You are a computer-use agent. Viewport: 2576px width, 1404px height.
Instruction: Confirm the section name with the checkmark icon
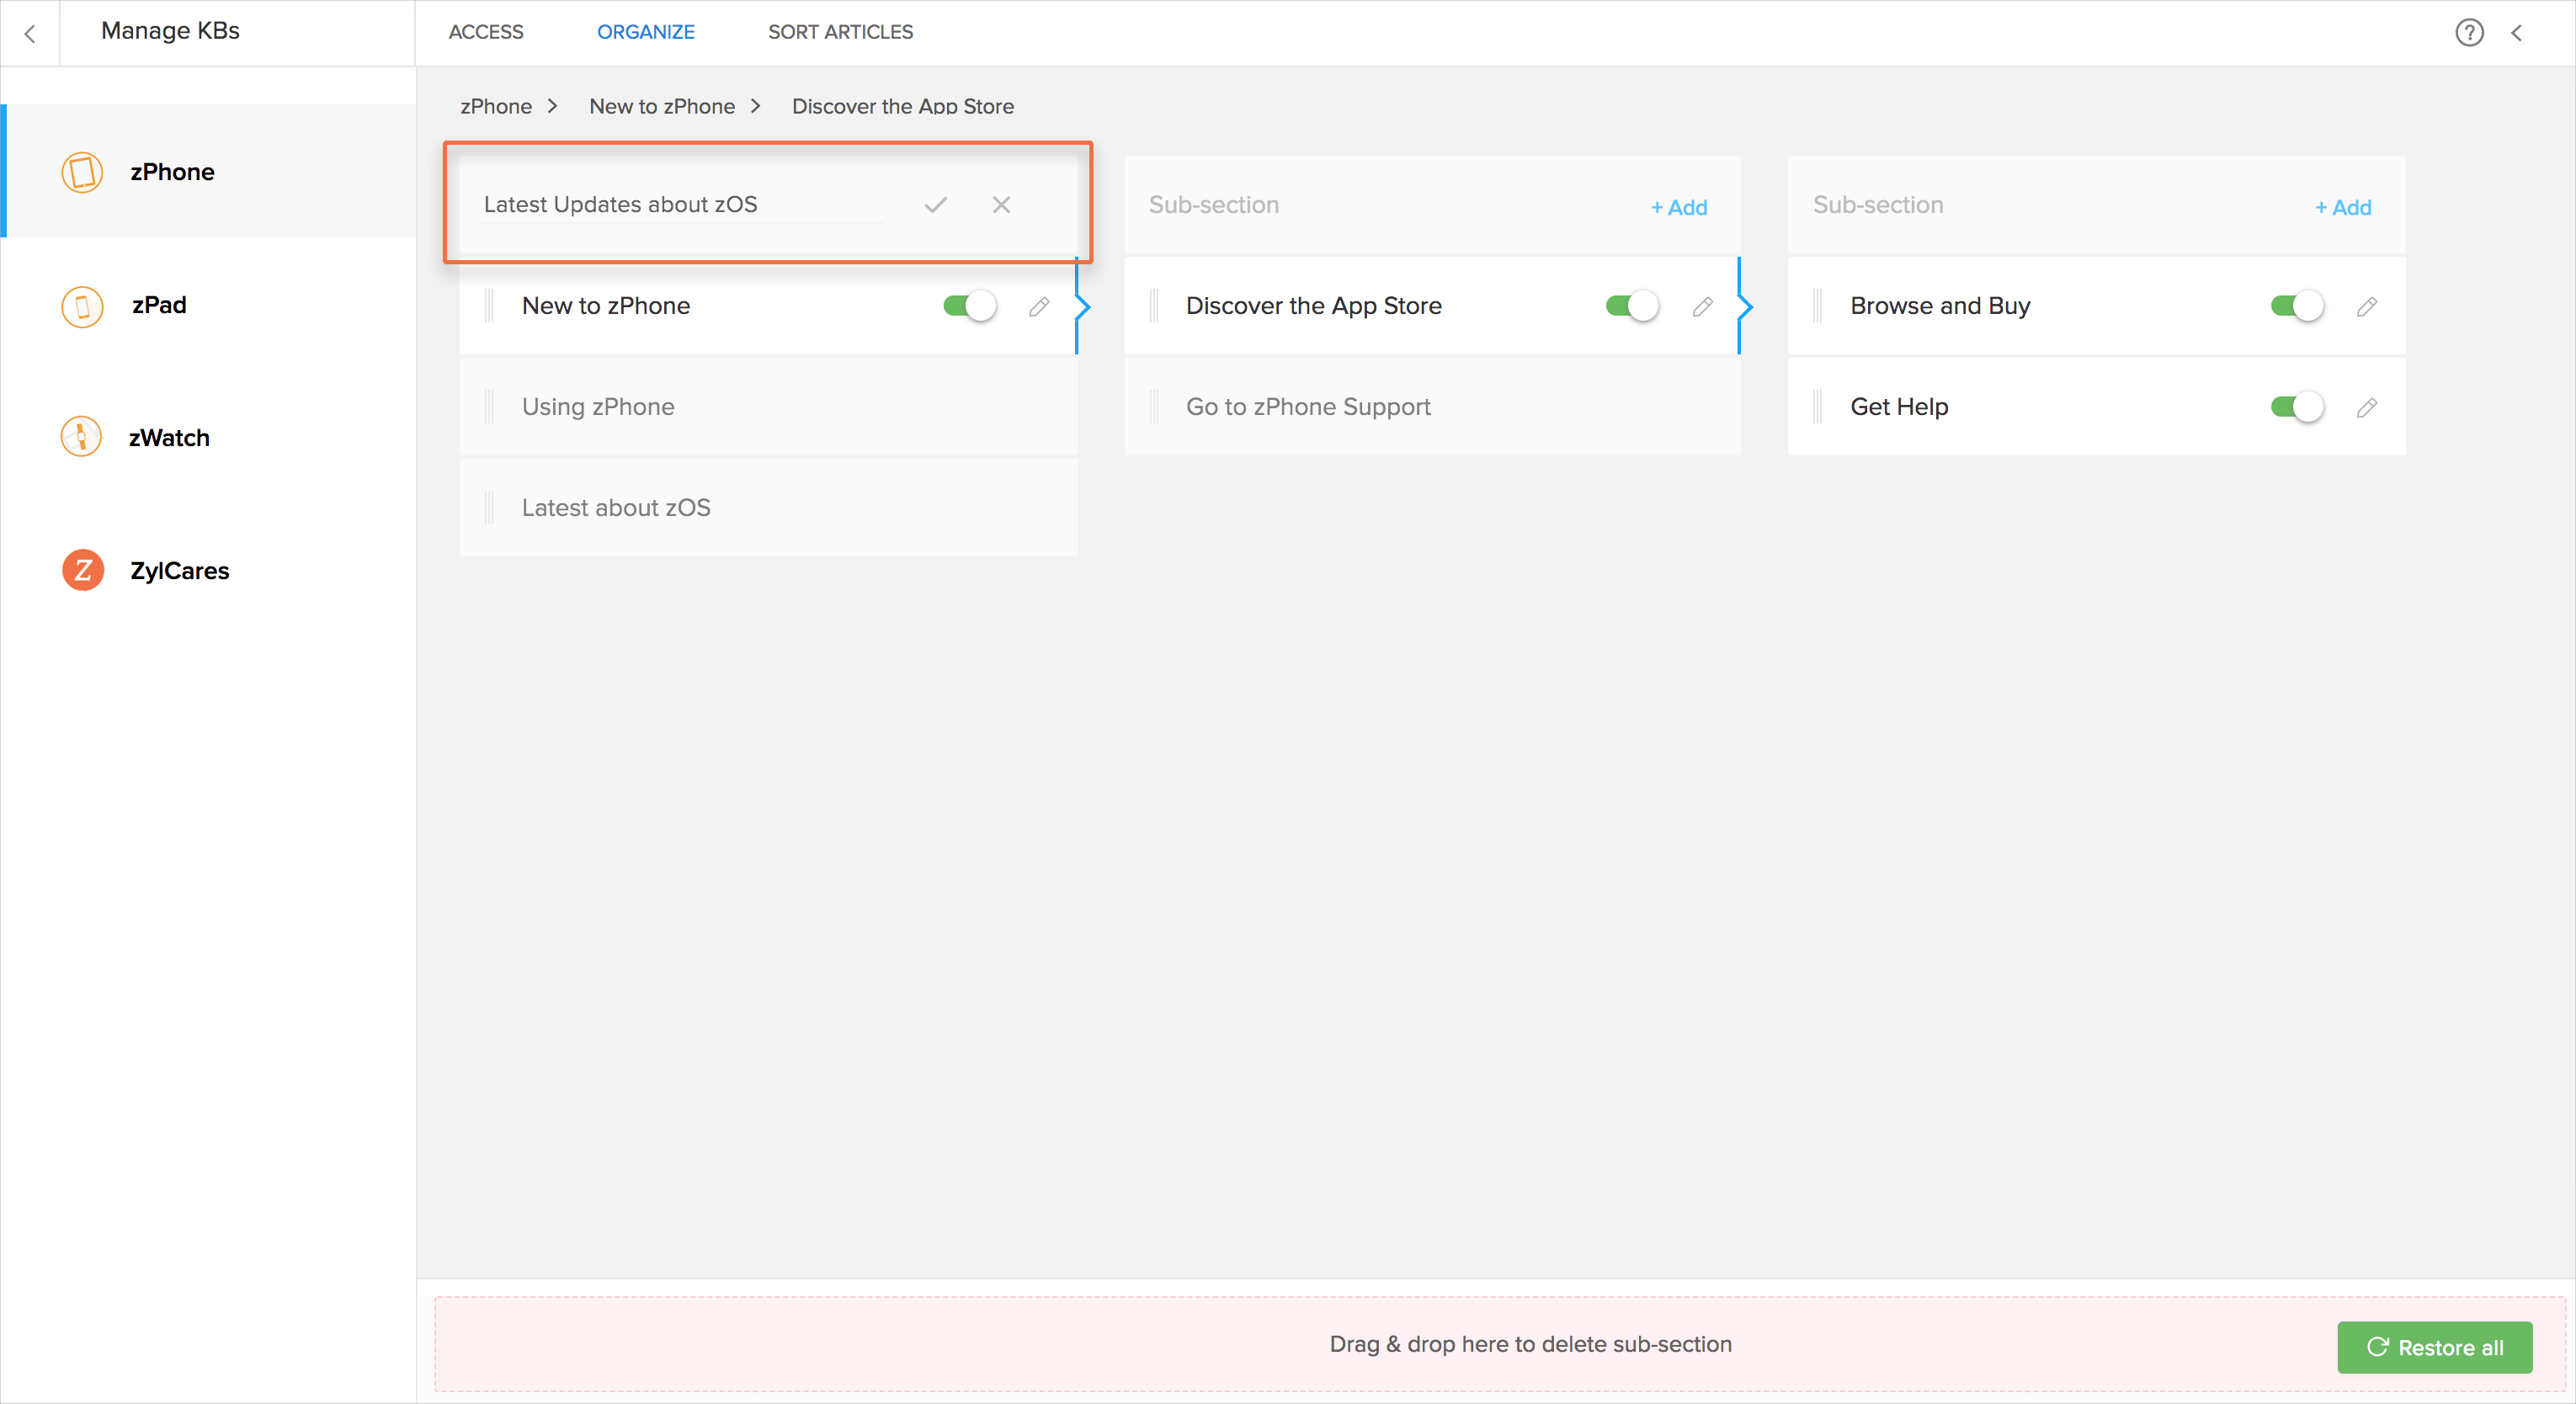click(x=935, y=205)
